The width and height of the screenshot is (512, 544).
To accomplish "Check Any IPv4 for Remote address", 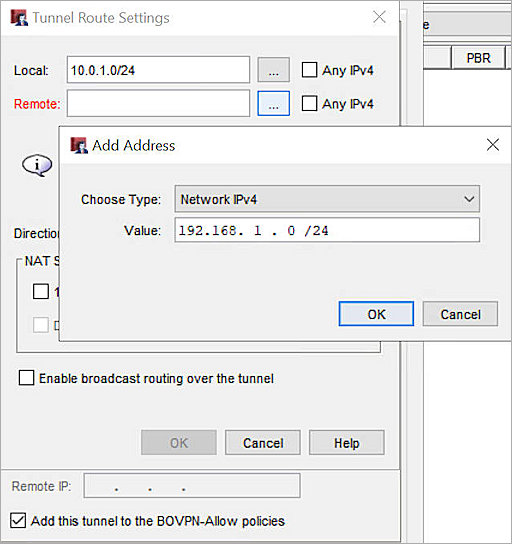I will pos(309,103).
